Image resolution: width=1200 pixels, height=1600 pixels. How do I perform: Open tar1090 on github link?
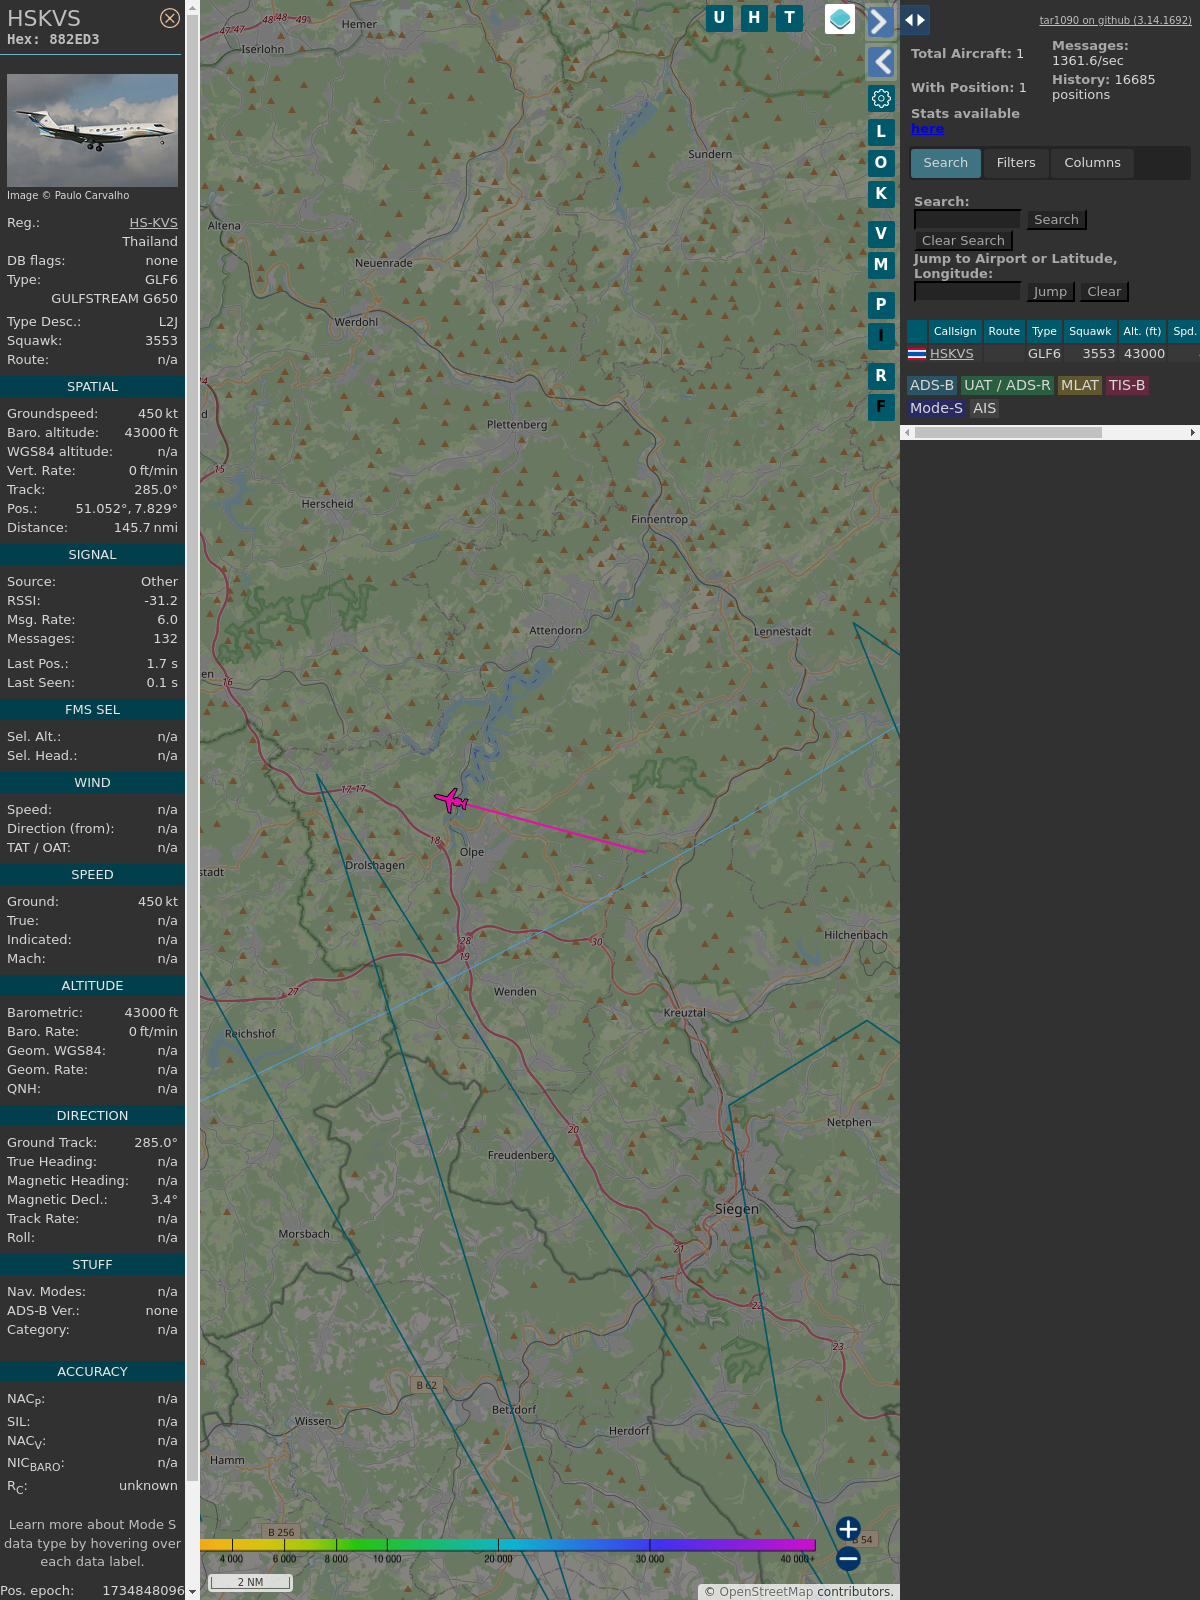(x=1115, y=20)
